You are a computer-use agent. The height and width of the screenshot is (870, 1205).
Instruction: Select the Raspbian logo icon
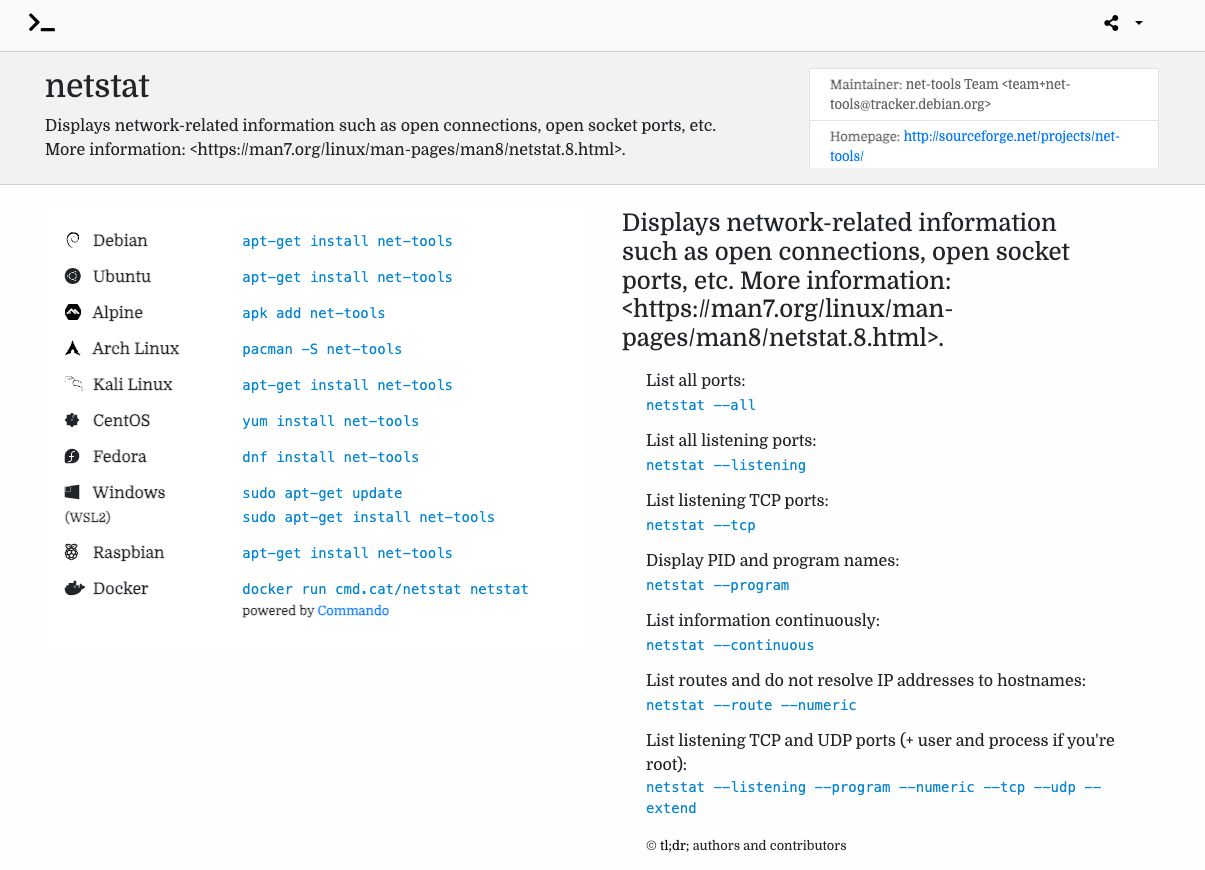pyautogui.click(x=72, y=552)
